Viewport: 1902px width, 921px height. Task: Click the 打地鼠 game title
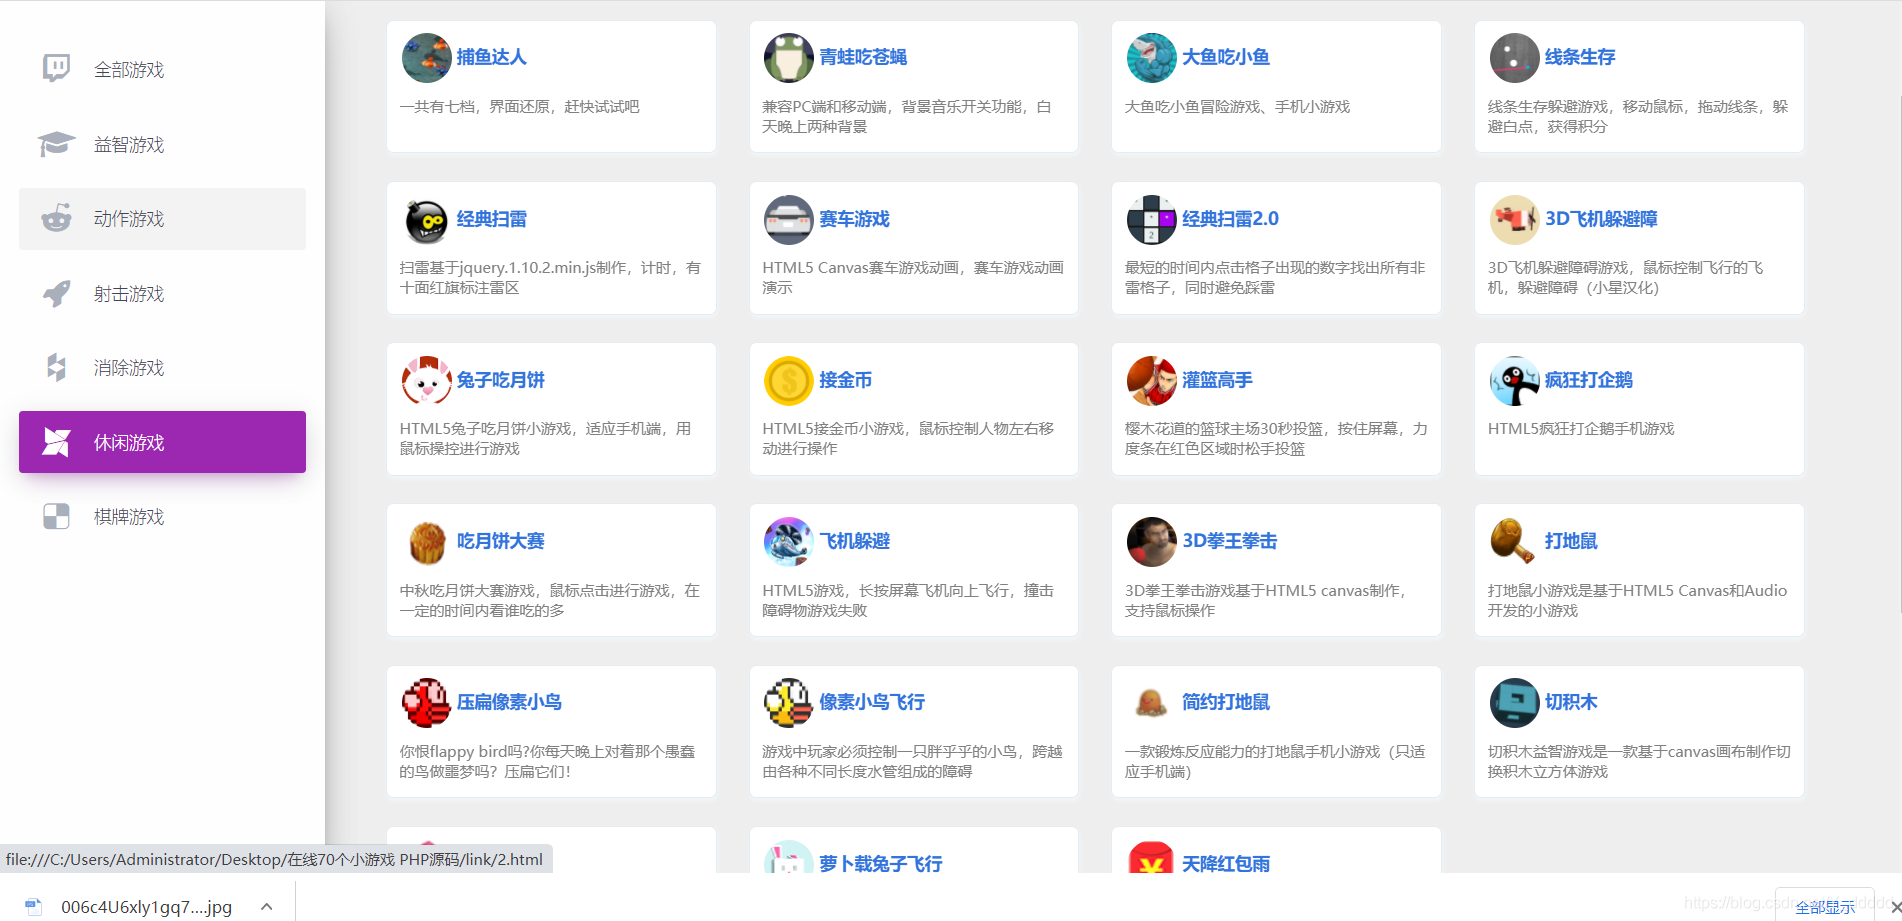click(x=1571, y=541)
